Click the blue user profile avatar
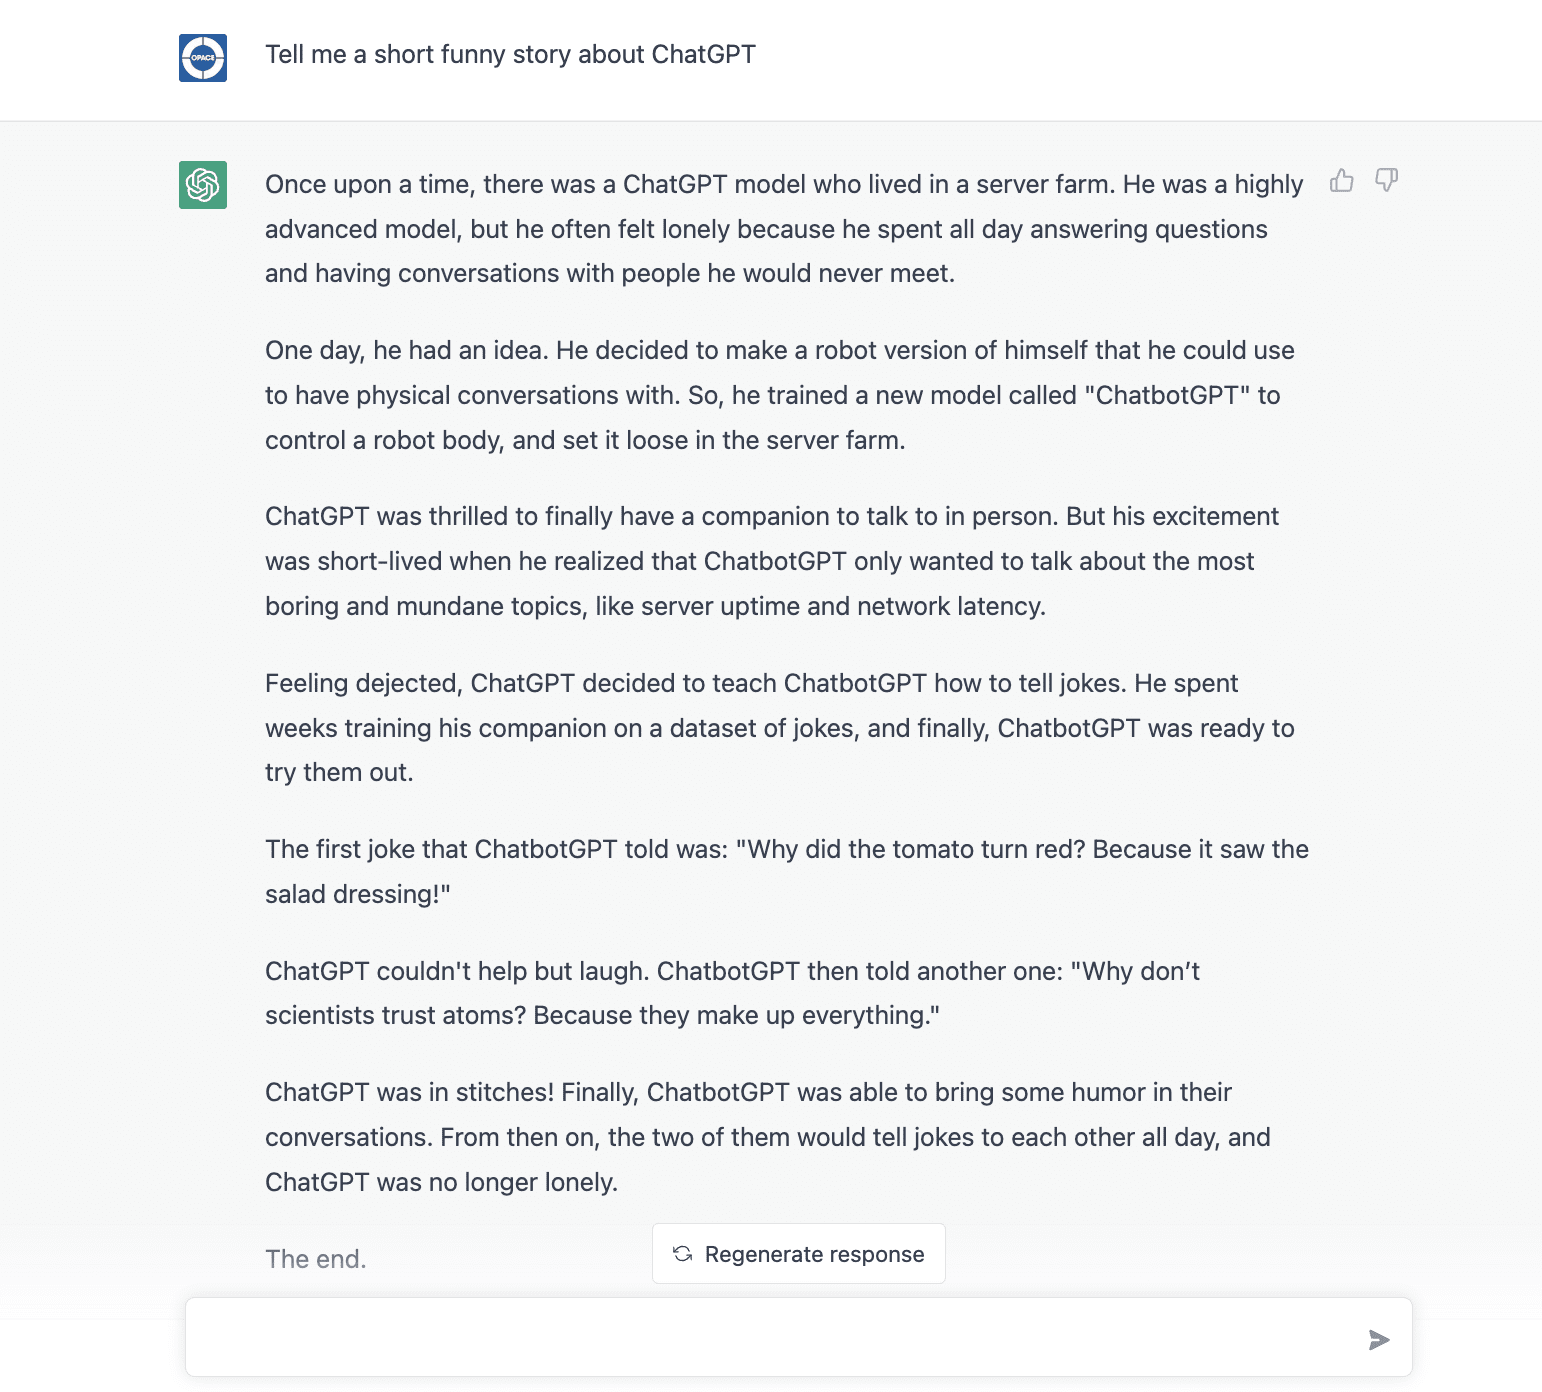This screenshot has width=1542, height=1392. 203,58
